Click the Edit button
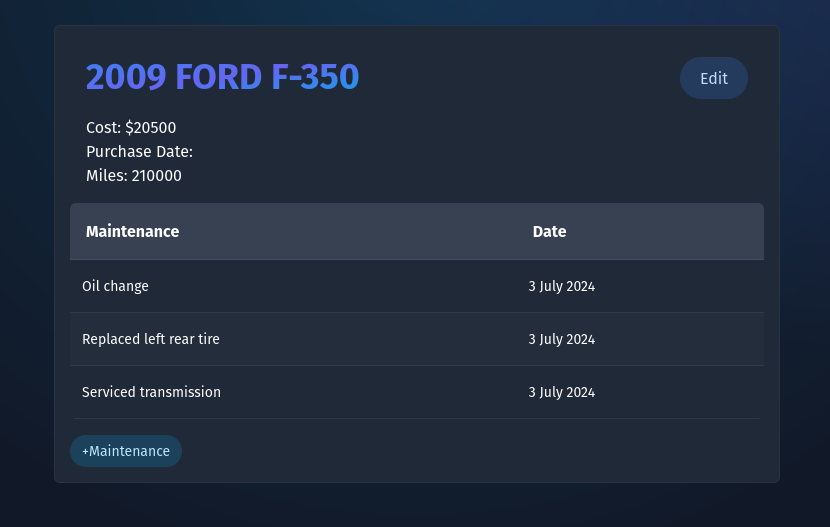The image size is (830, 527). click(713, 78)
